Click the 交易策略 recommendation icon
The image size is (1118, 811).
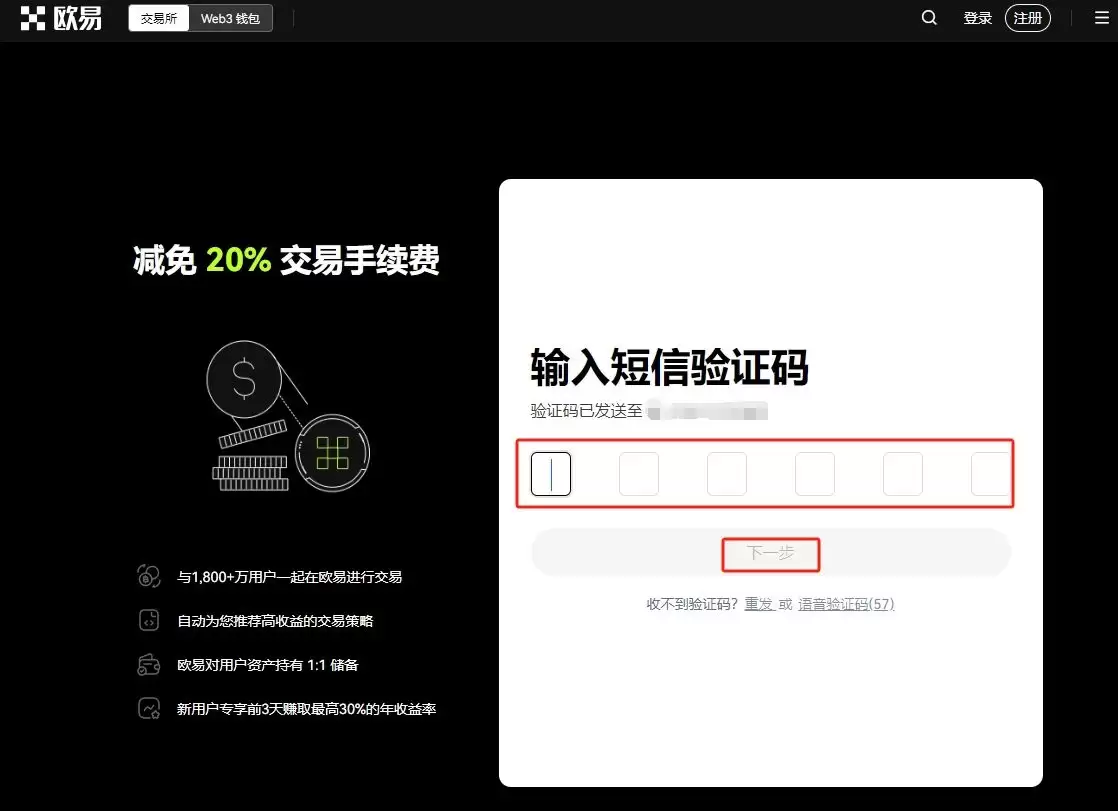click(x=148, y=620)
